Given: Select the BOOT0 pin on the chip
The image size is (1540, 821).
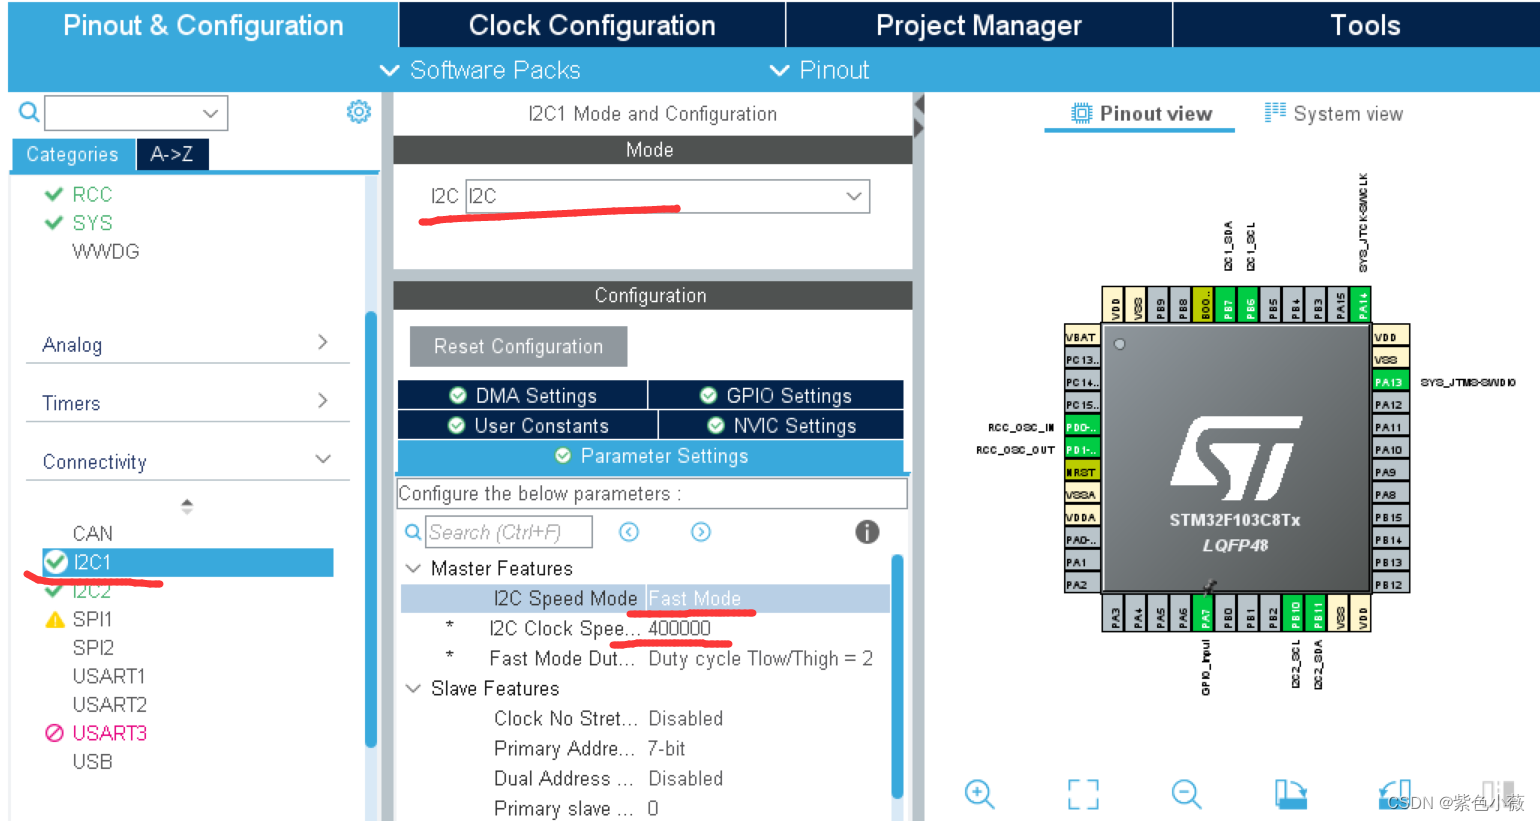Looking at the screenshot, I should coord(1205,305).
